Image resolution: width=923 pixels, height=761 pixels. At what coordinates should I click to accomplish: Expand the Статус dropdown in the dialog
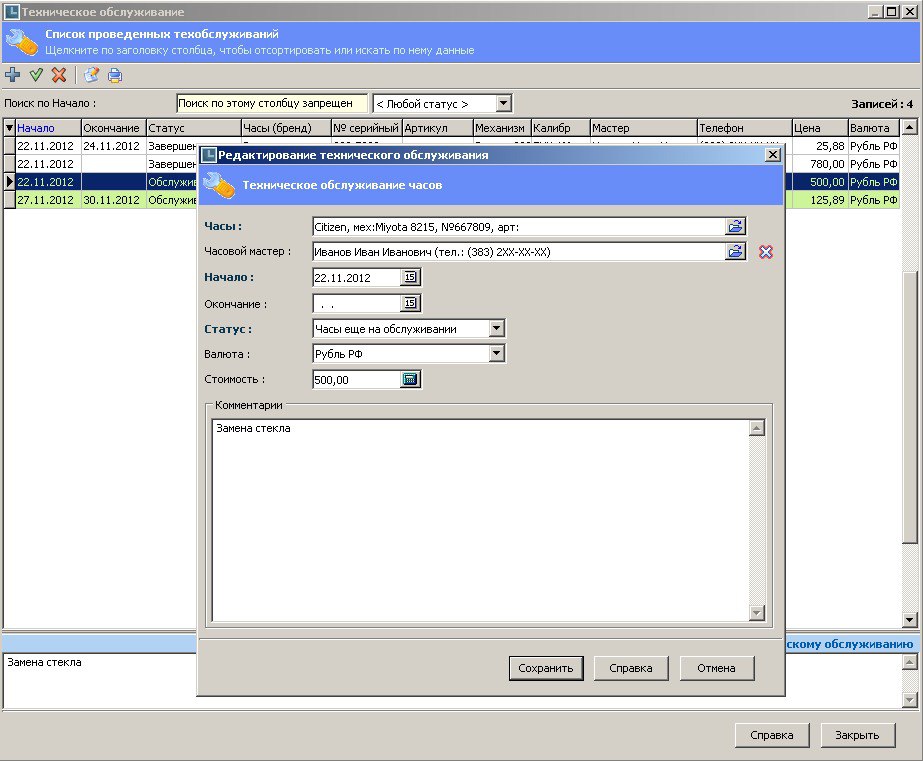[x=496, y=329]
